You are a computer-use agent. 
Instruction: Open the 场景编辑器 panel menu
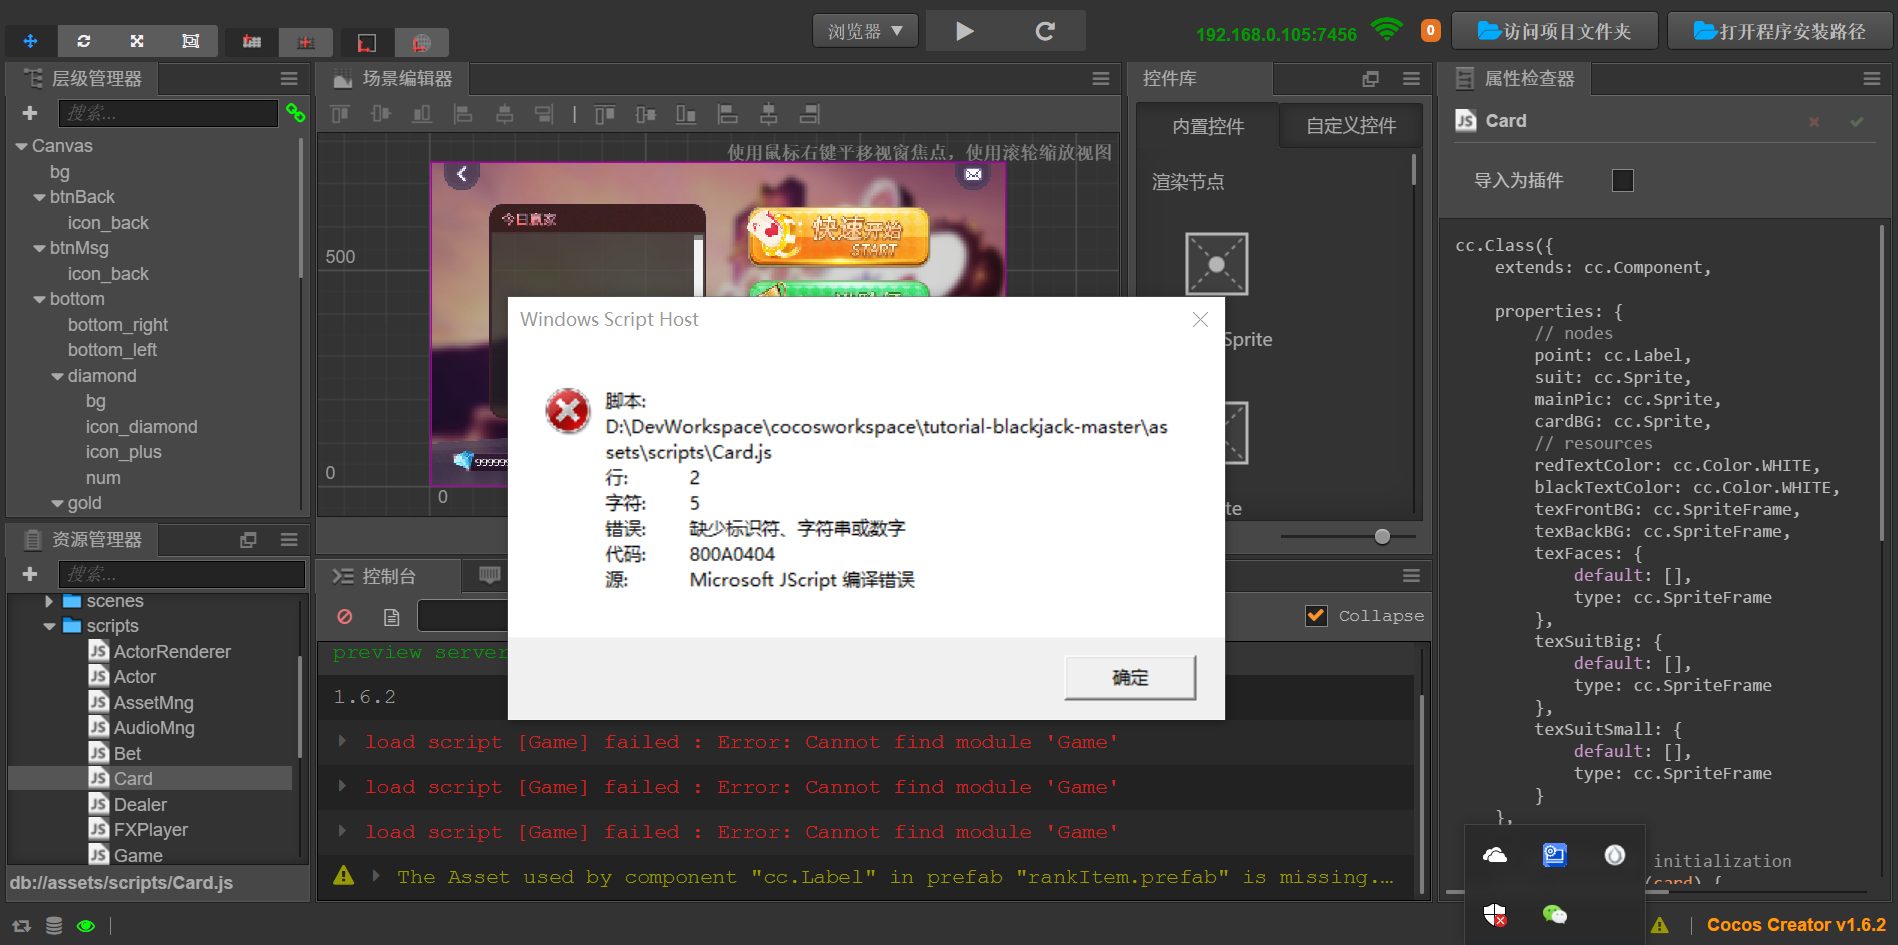[x=1101, y=79]
